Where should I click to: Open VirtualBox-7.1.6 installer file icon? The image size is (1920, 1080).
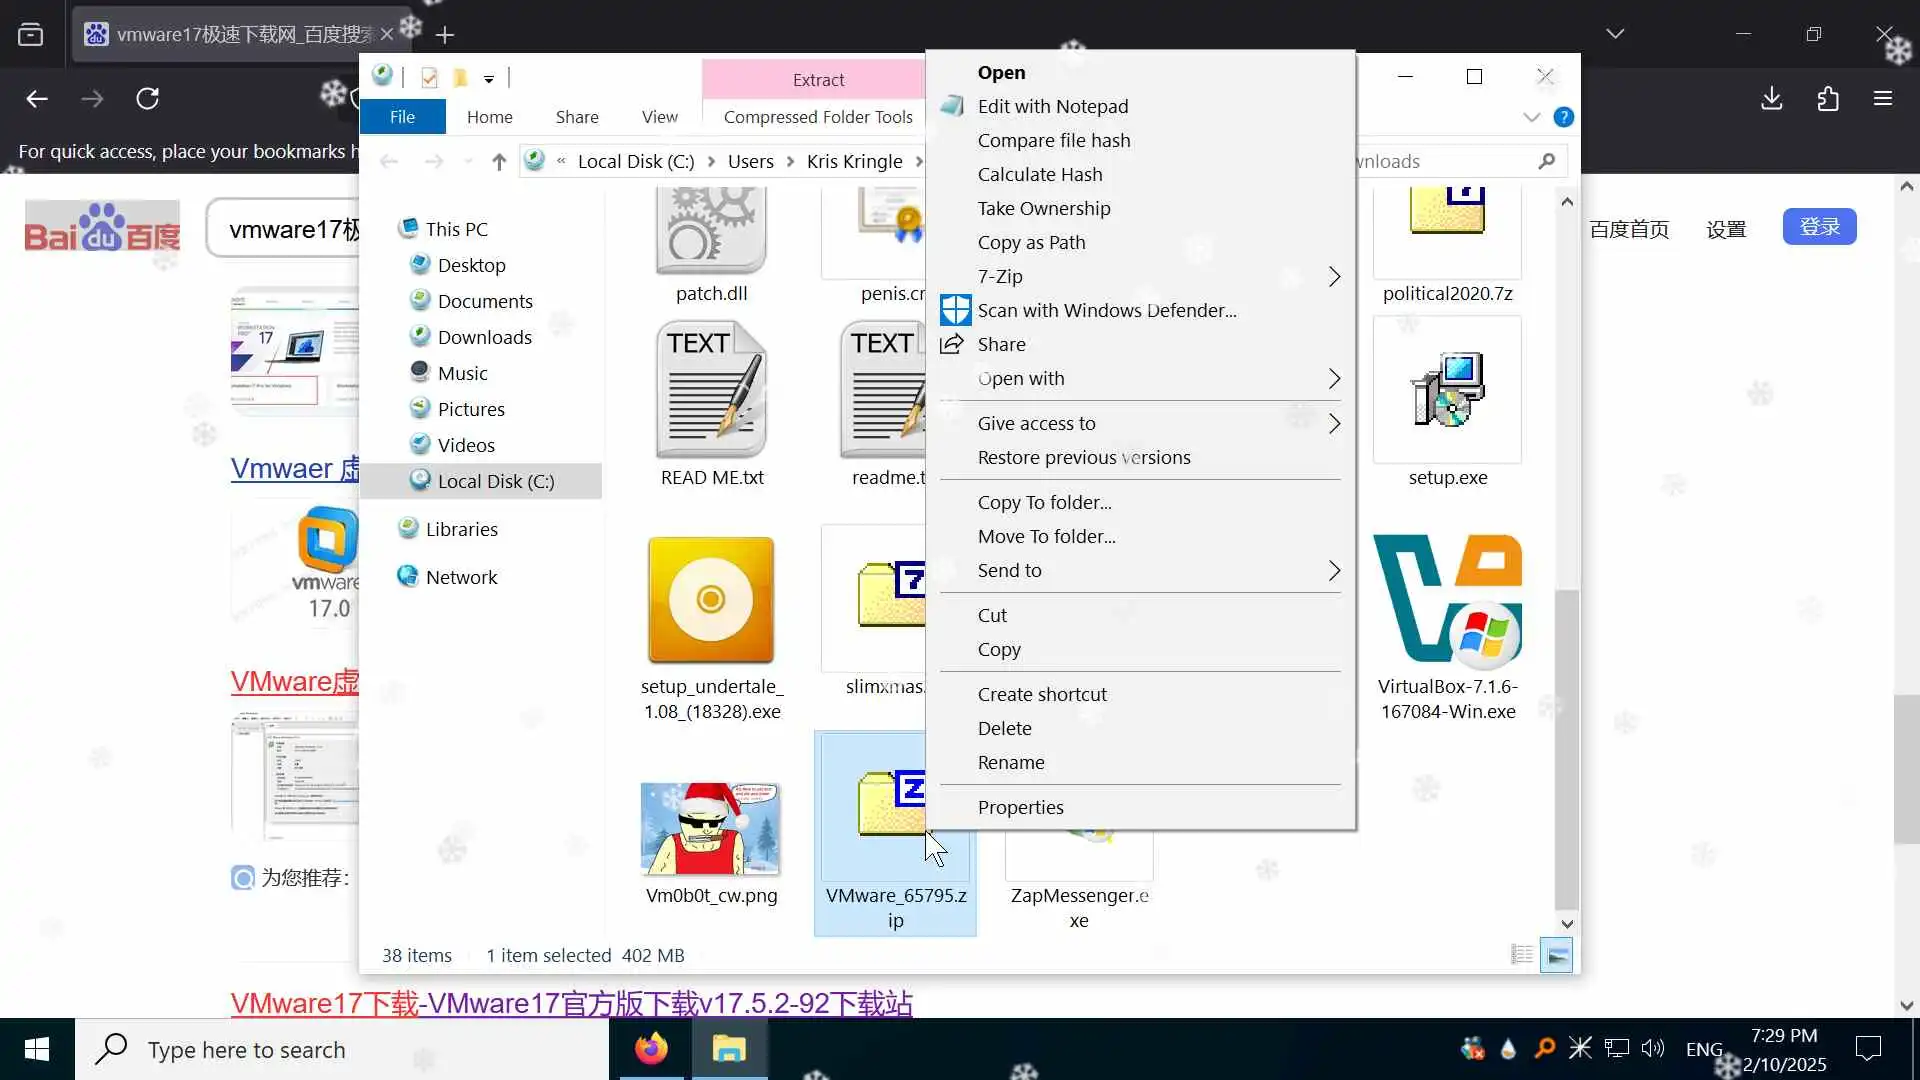tap(1447, 600)
